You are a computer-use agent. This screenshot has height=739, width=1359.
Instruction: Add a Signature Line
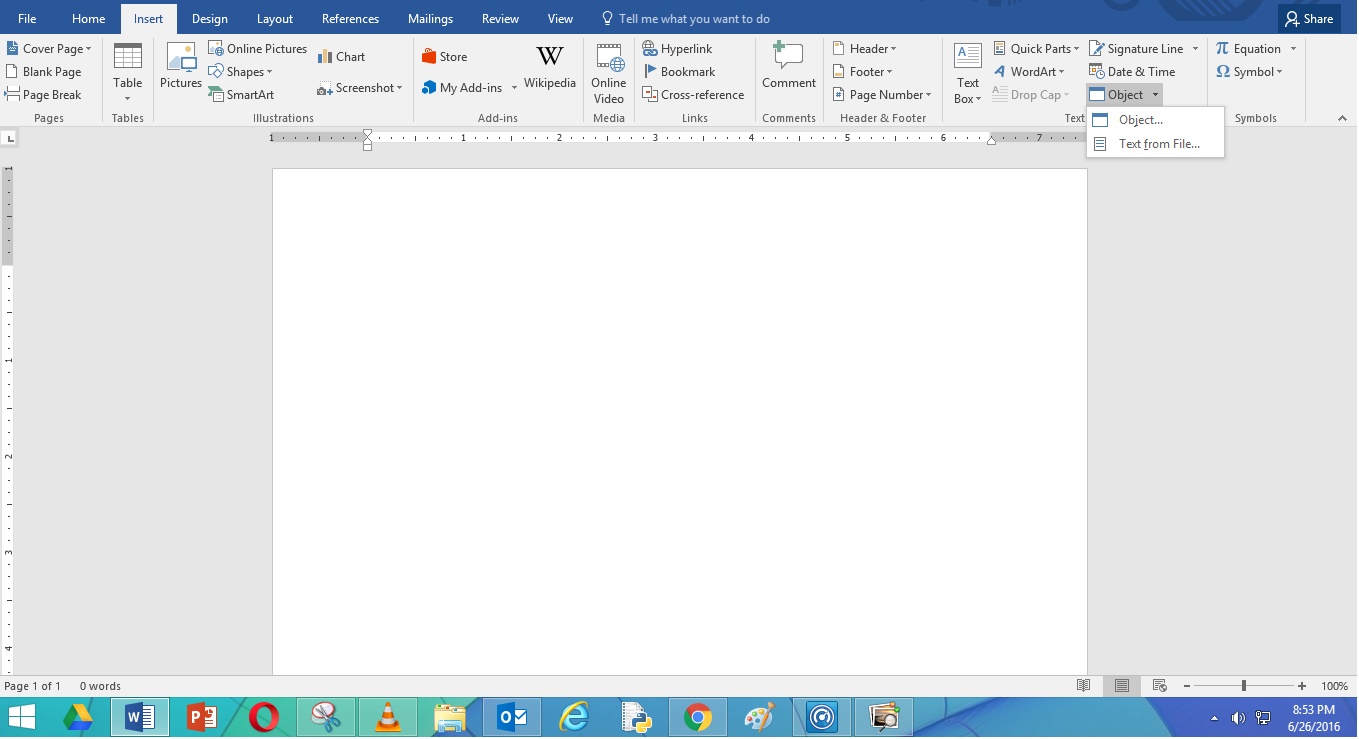tap(1136, 49)
